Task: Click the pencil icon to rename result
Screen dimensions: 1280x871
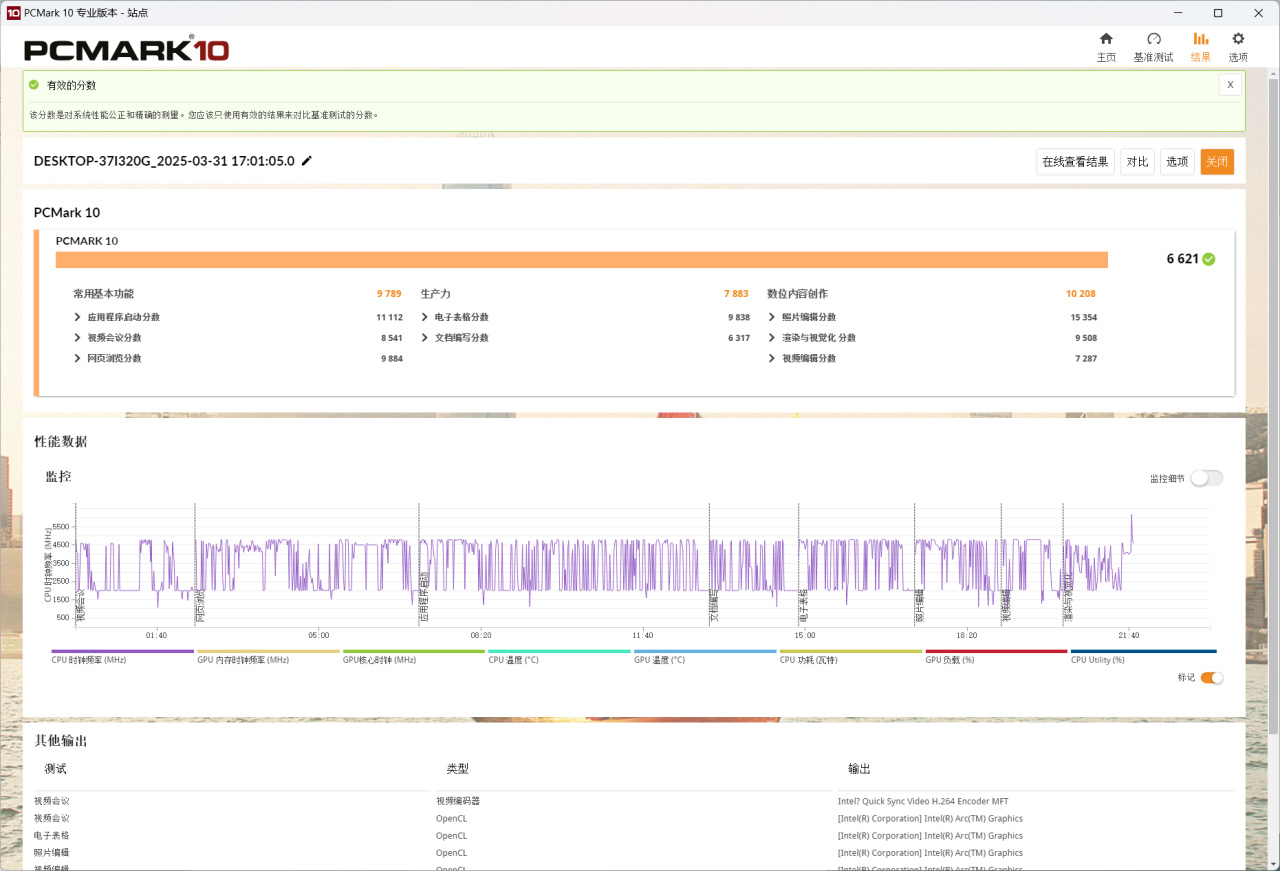Action: click(307, 161)
